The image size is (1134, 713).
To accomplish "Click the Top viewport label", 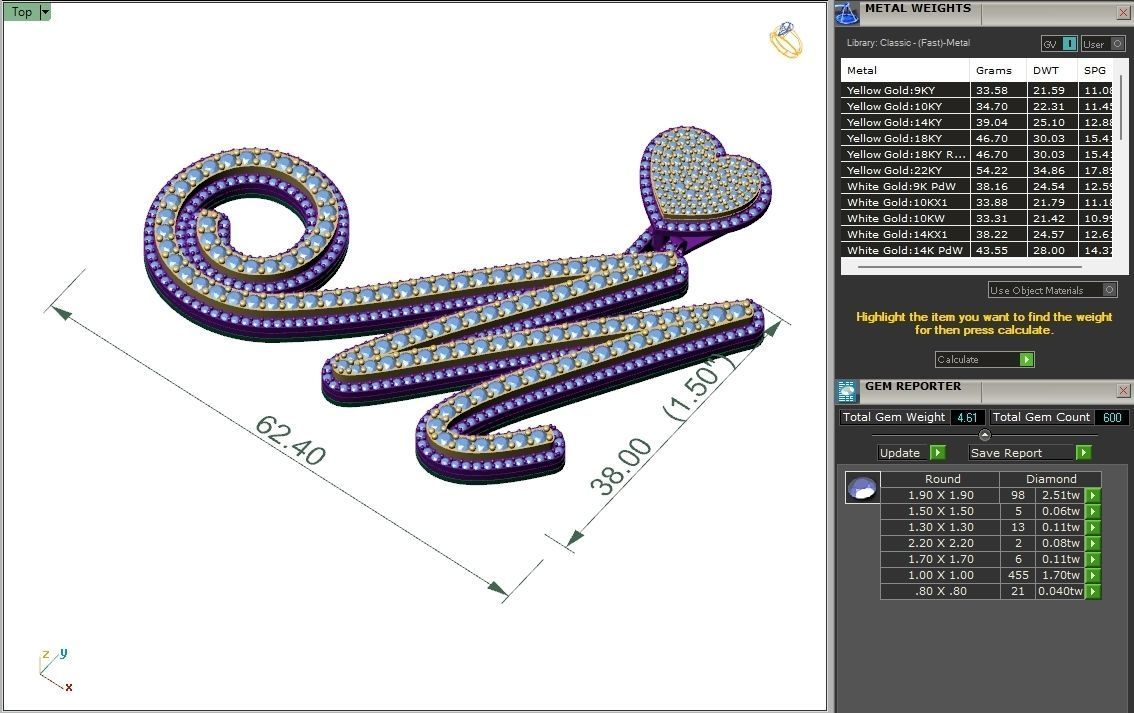I will point(22,12).
